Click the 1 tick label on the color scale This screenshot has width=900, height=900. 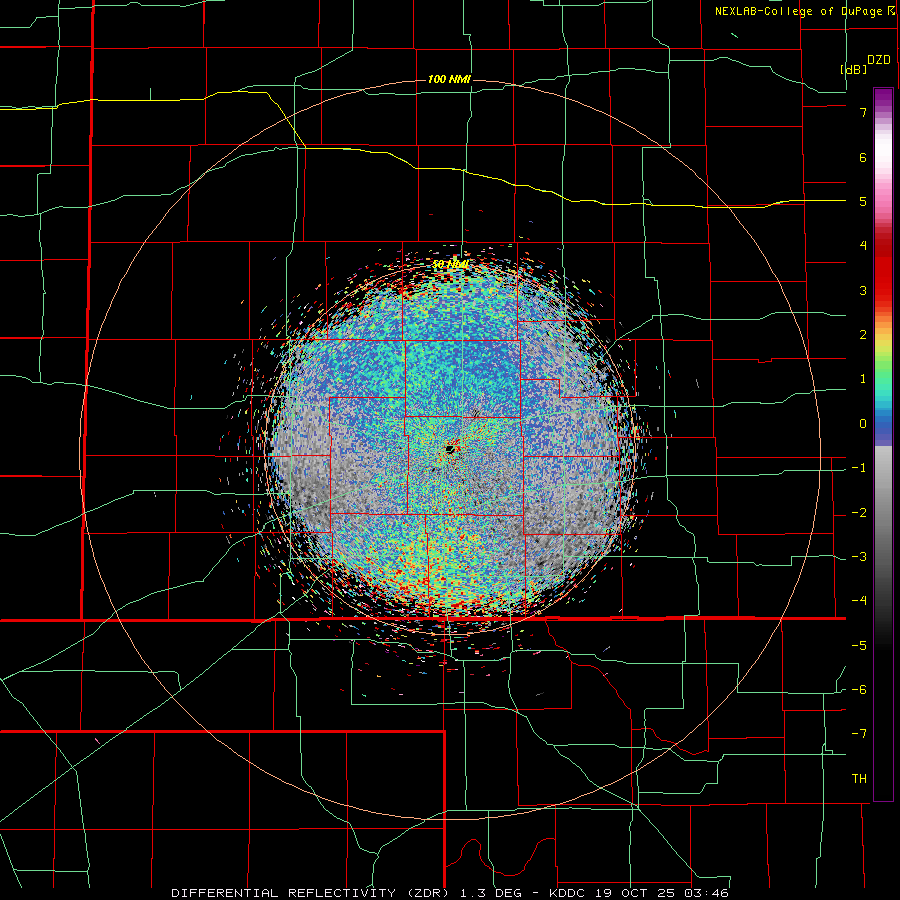[x=863, y=379]
